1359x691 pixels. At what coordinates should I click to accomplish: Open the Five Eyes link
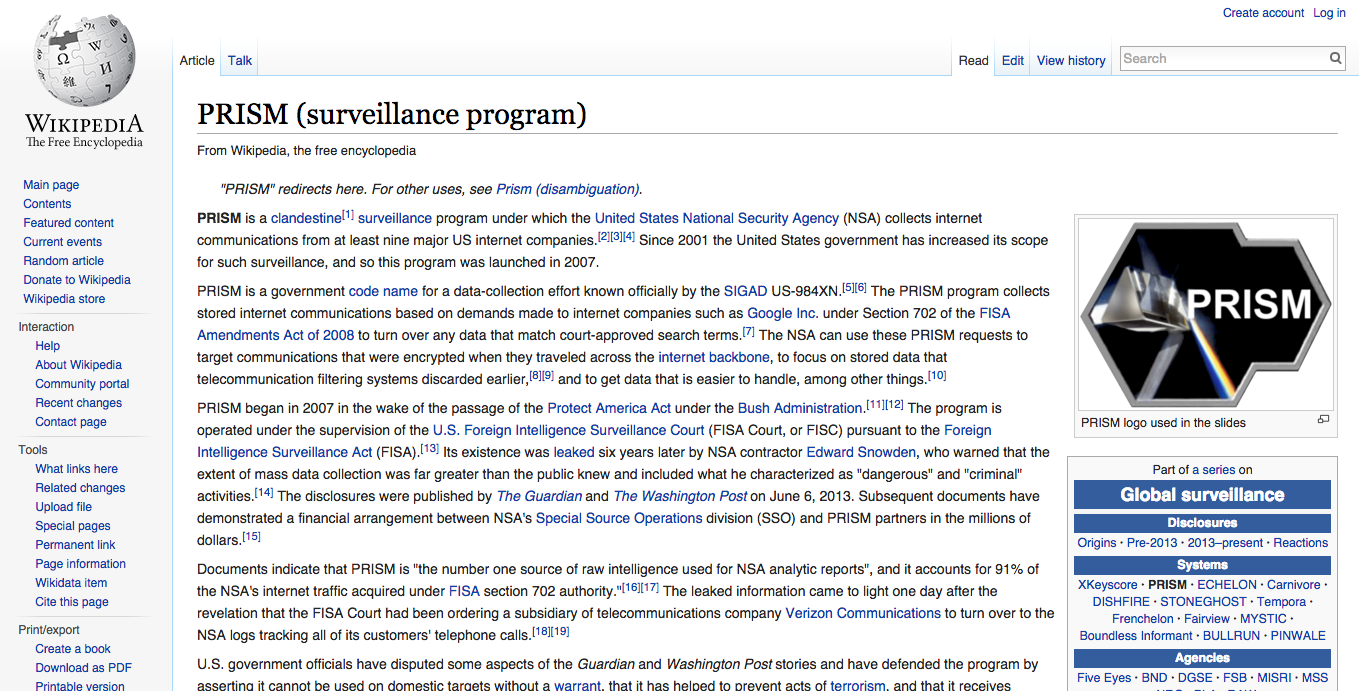1104,678
